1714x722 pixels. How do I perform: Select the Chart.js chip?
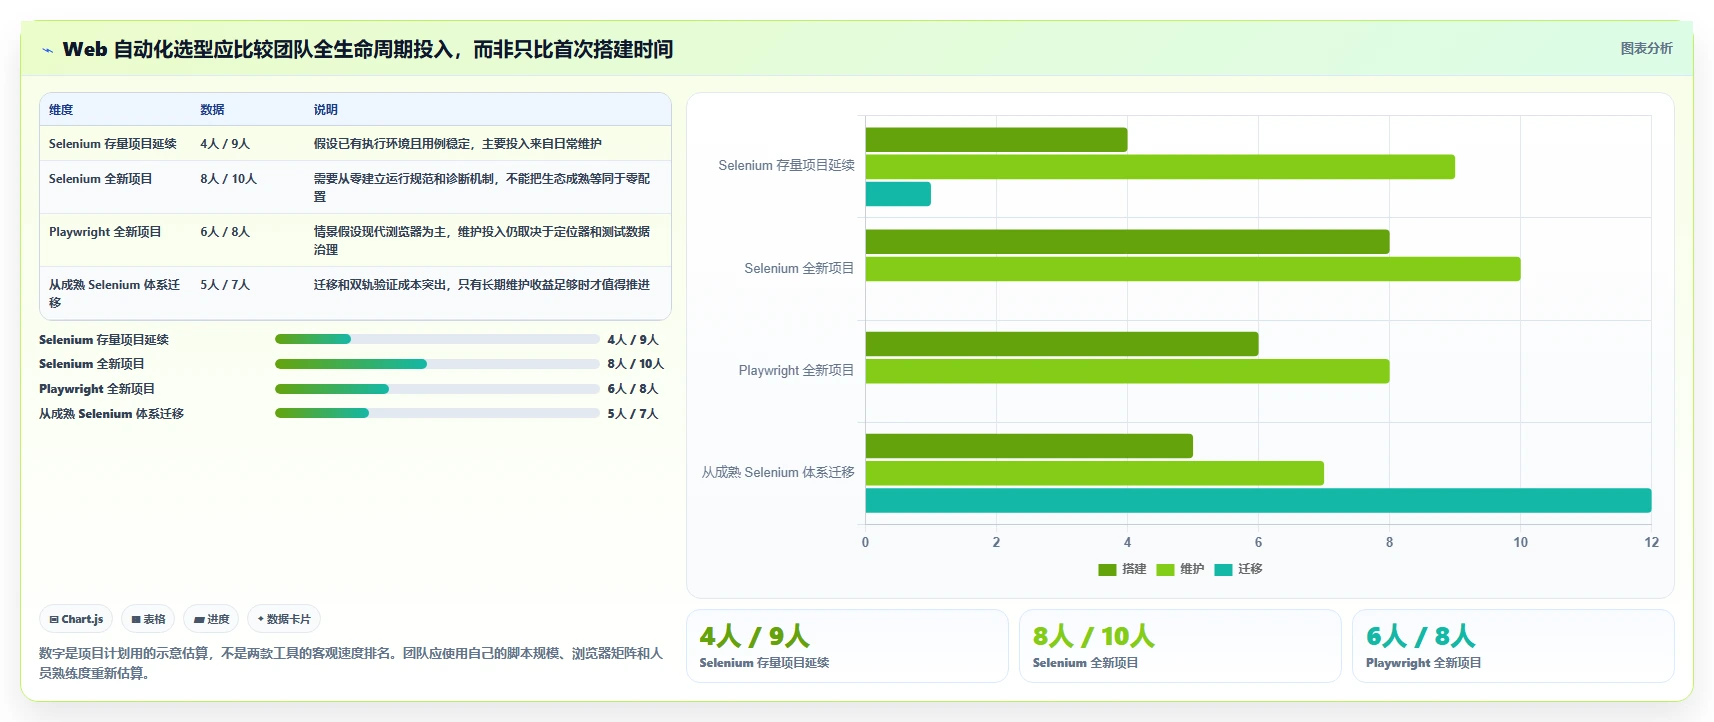point(76,619)
